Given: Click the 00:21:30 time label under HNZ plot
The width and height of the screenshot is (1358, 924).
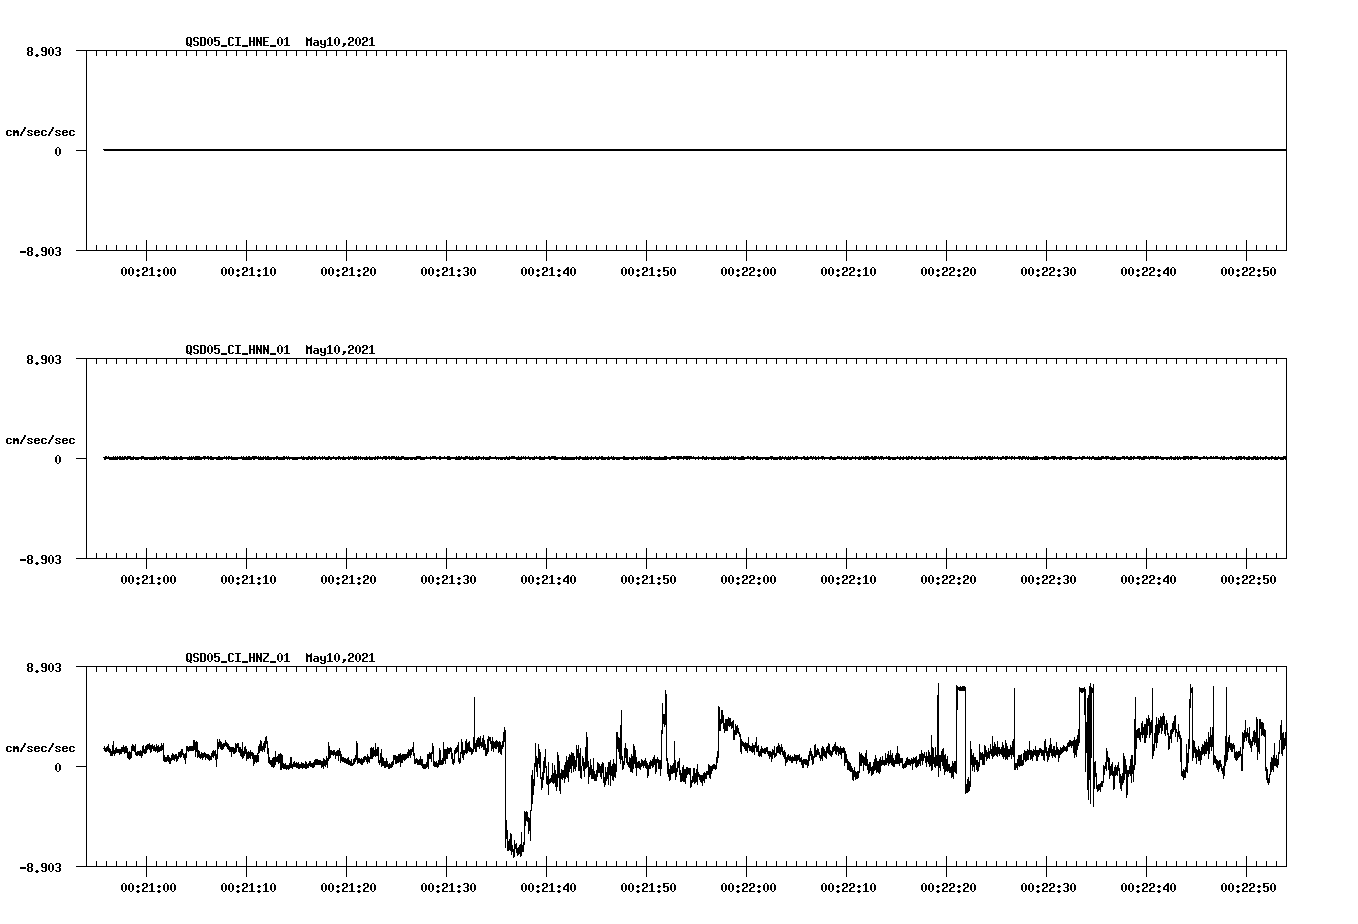Looking at the screenshot, I should coord(448,888).
